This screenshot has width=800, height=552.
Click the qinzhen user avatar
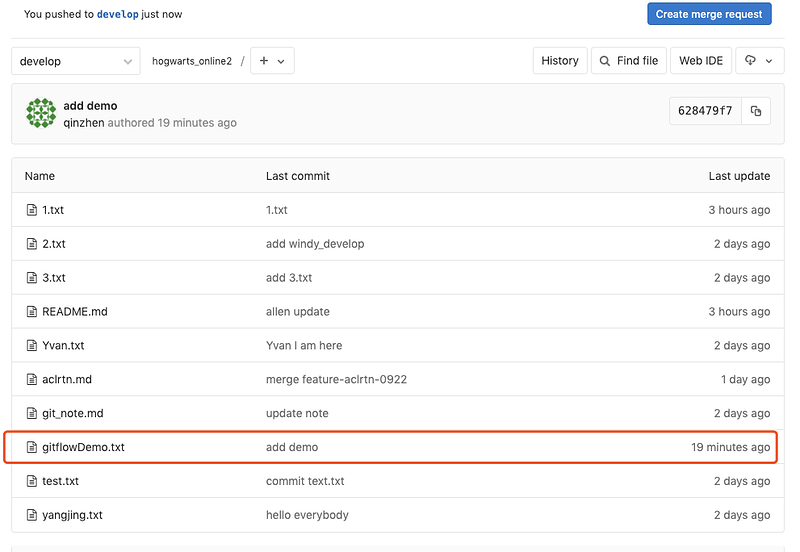(41, 113)
